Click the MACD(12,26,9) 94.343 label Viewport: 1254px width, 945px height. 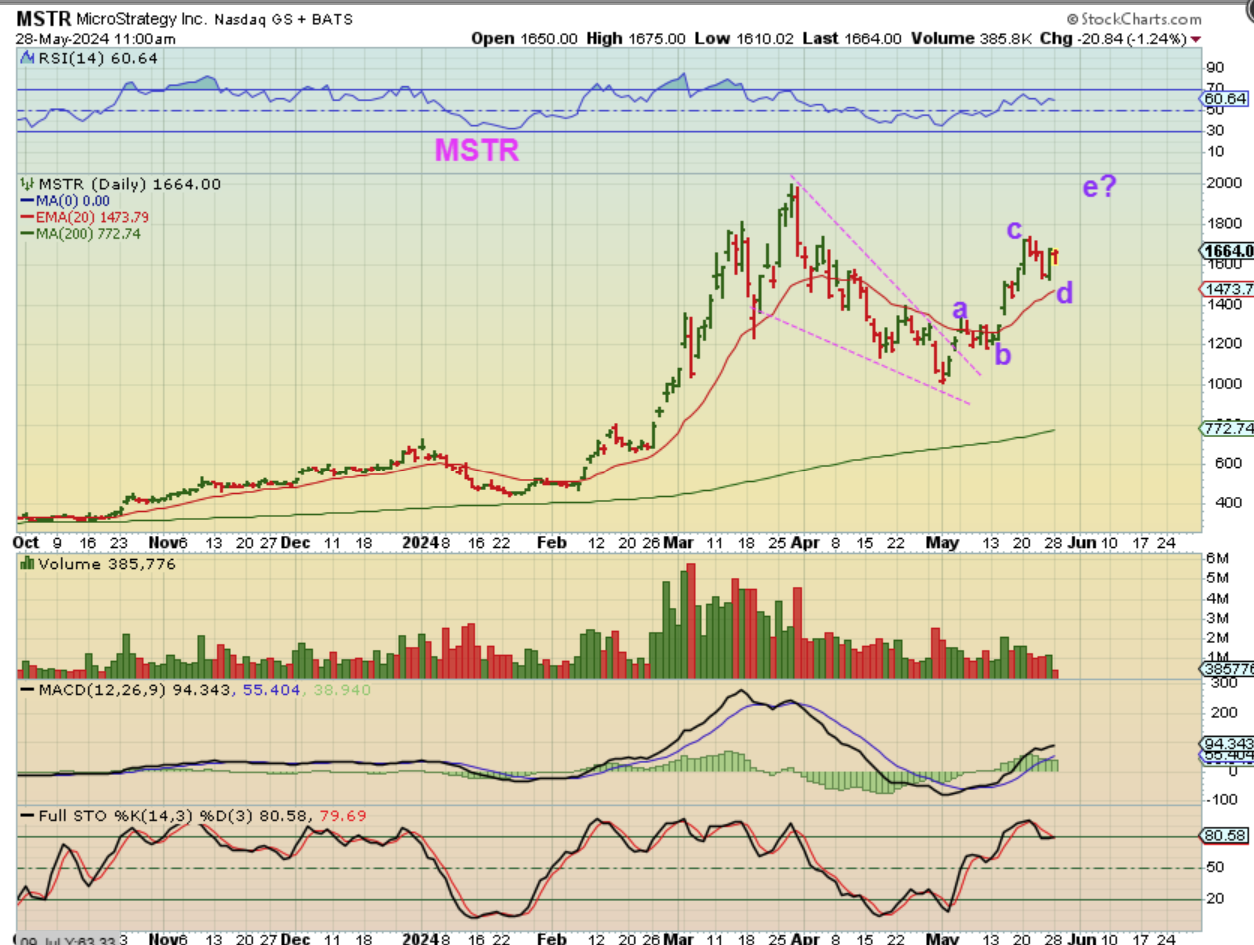[x=135, y=691]
